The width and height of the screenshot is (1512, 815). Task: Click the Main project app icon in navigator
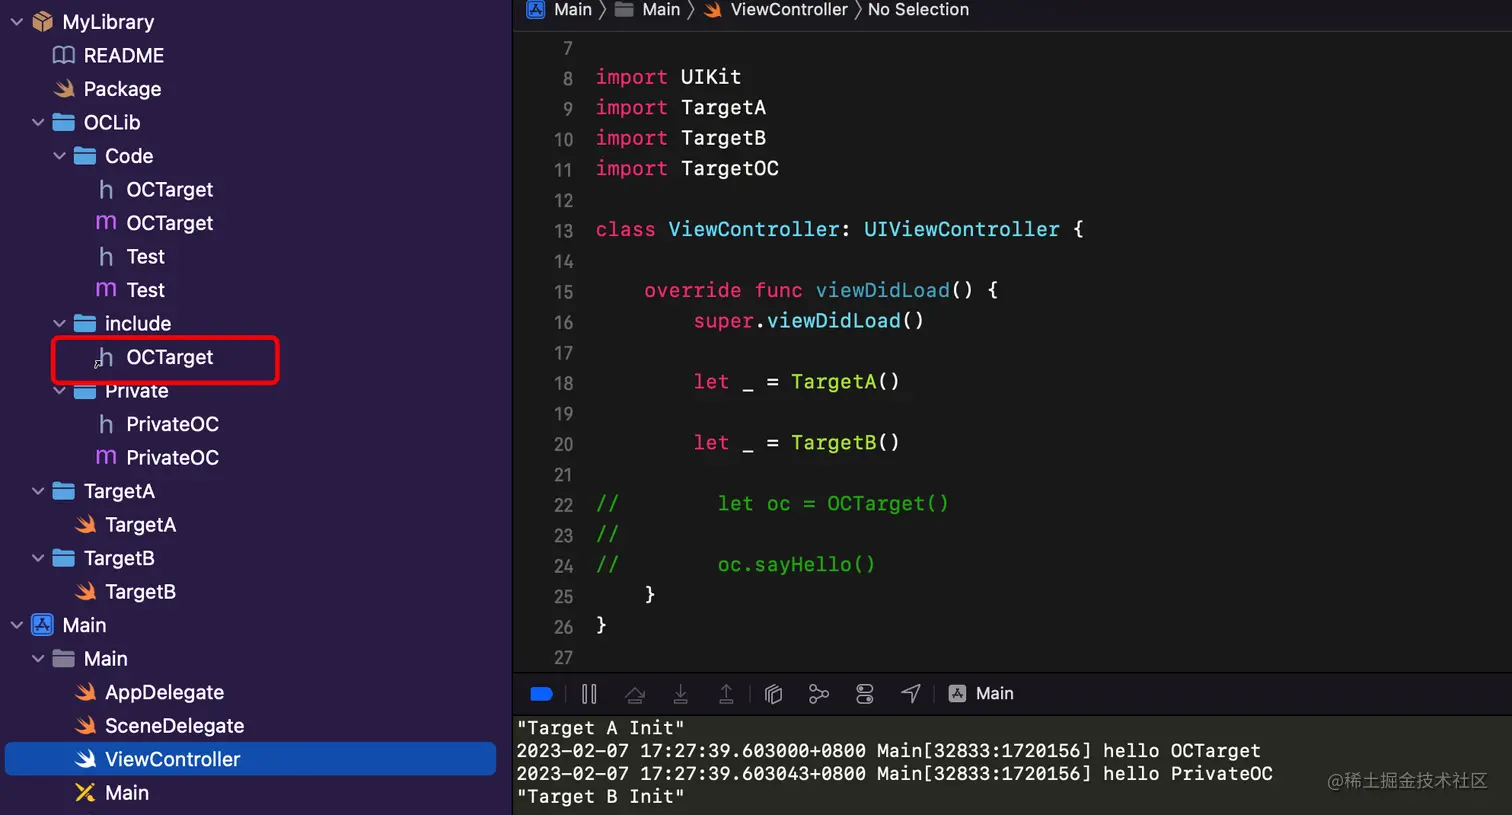(42, 625)
